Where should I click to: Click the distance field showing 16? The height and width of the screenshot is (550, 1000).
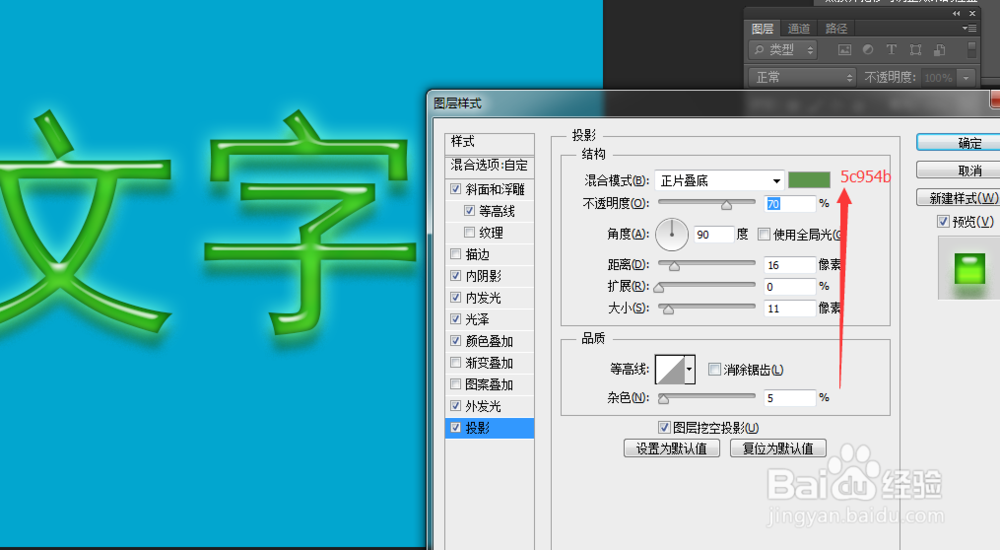click(790, 265)
